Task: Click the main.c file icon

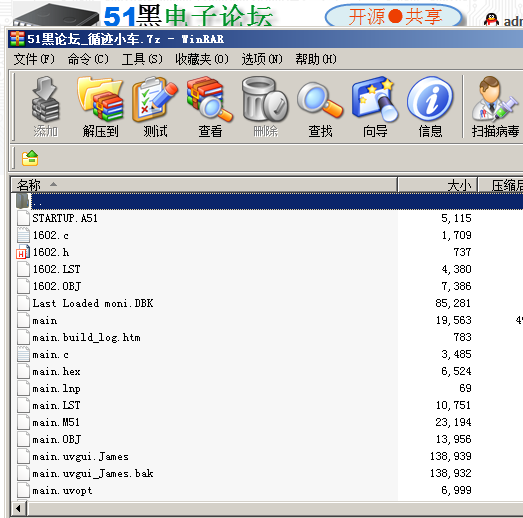Action: point(23,354)
